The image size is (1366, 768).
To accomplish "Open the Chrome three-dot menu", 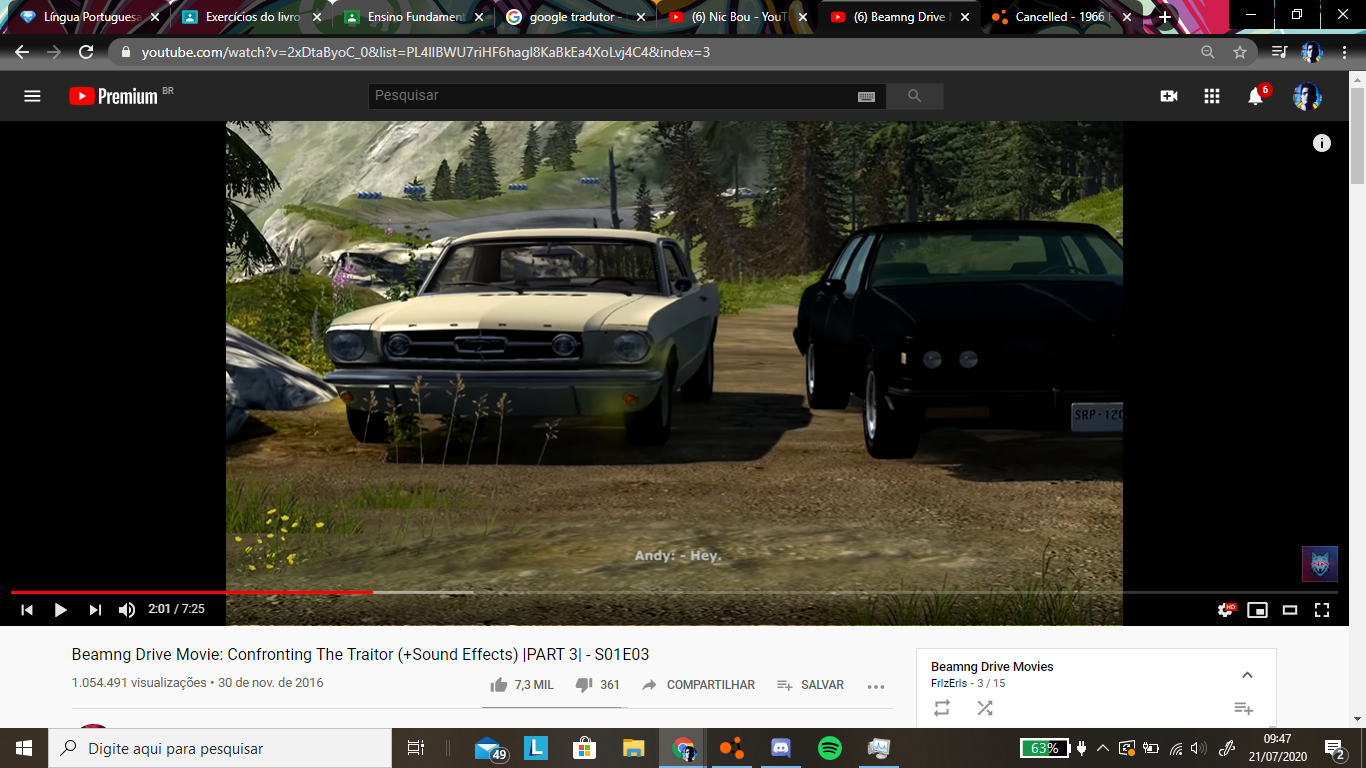I will pos(1343,52).
